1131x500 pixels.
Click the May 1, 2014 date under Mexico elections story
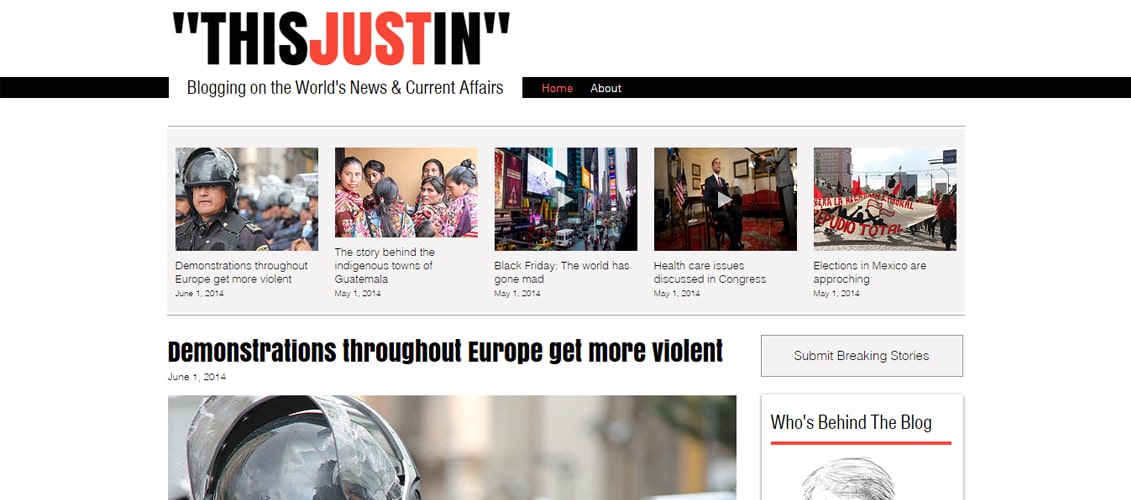click(x=837, y=294)
